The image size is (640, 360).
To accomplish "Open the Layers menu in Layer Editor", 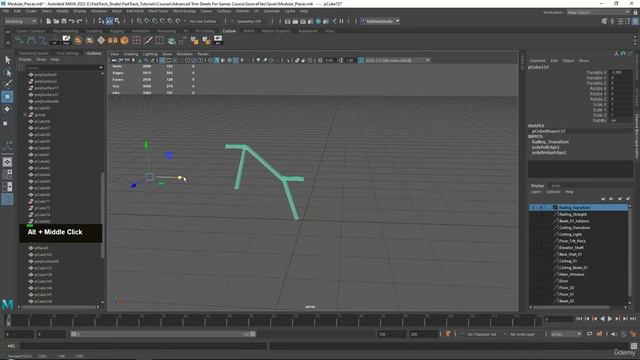I will (x=536, y=191).
